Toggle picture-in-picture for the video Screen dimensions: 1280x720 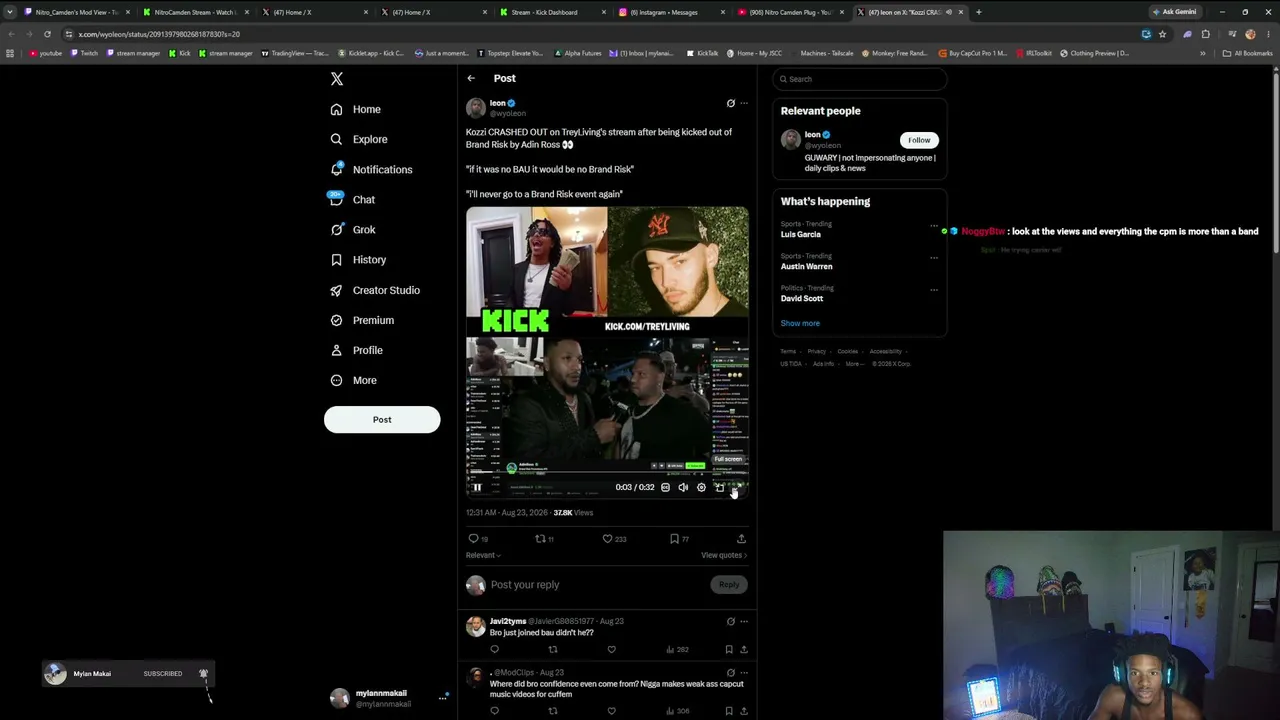tap(719, 487)
